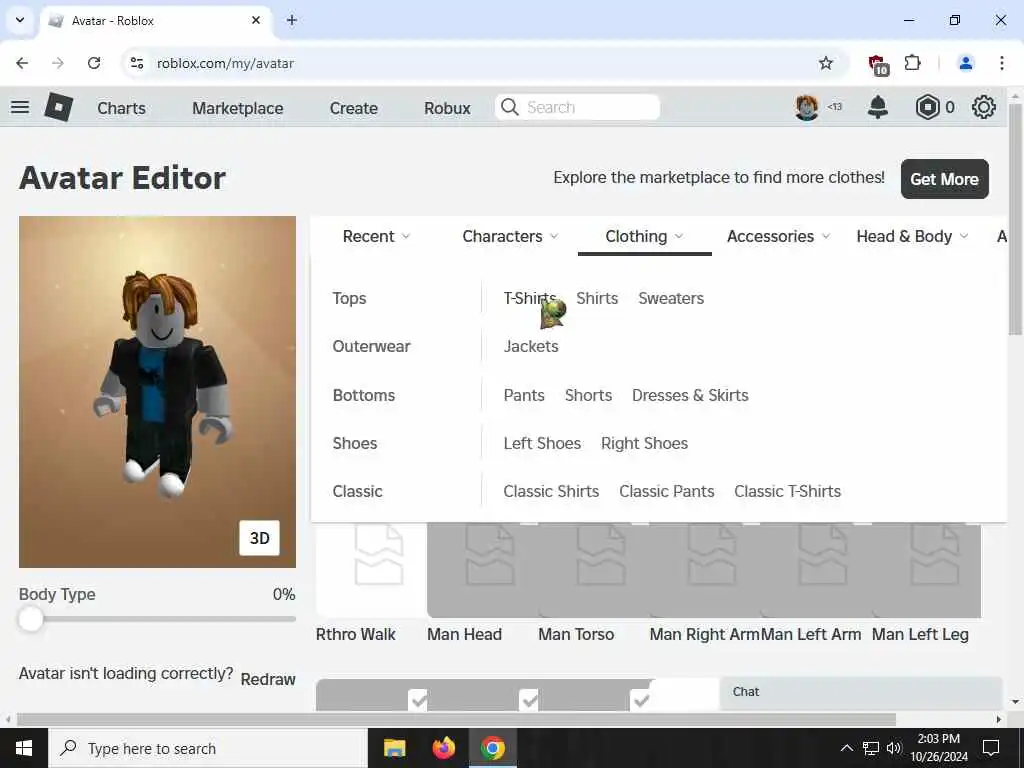
Task: Open the volume control in system tray
Action: pyautogui.click(x=893, y=748)
